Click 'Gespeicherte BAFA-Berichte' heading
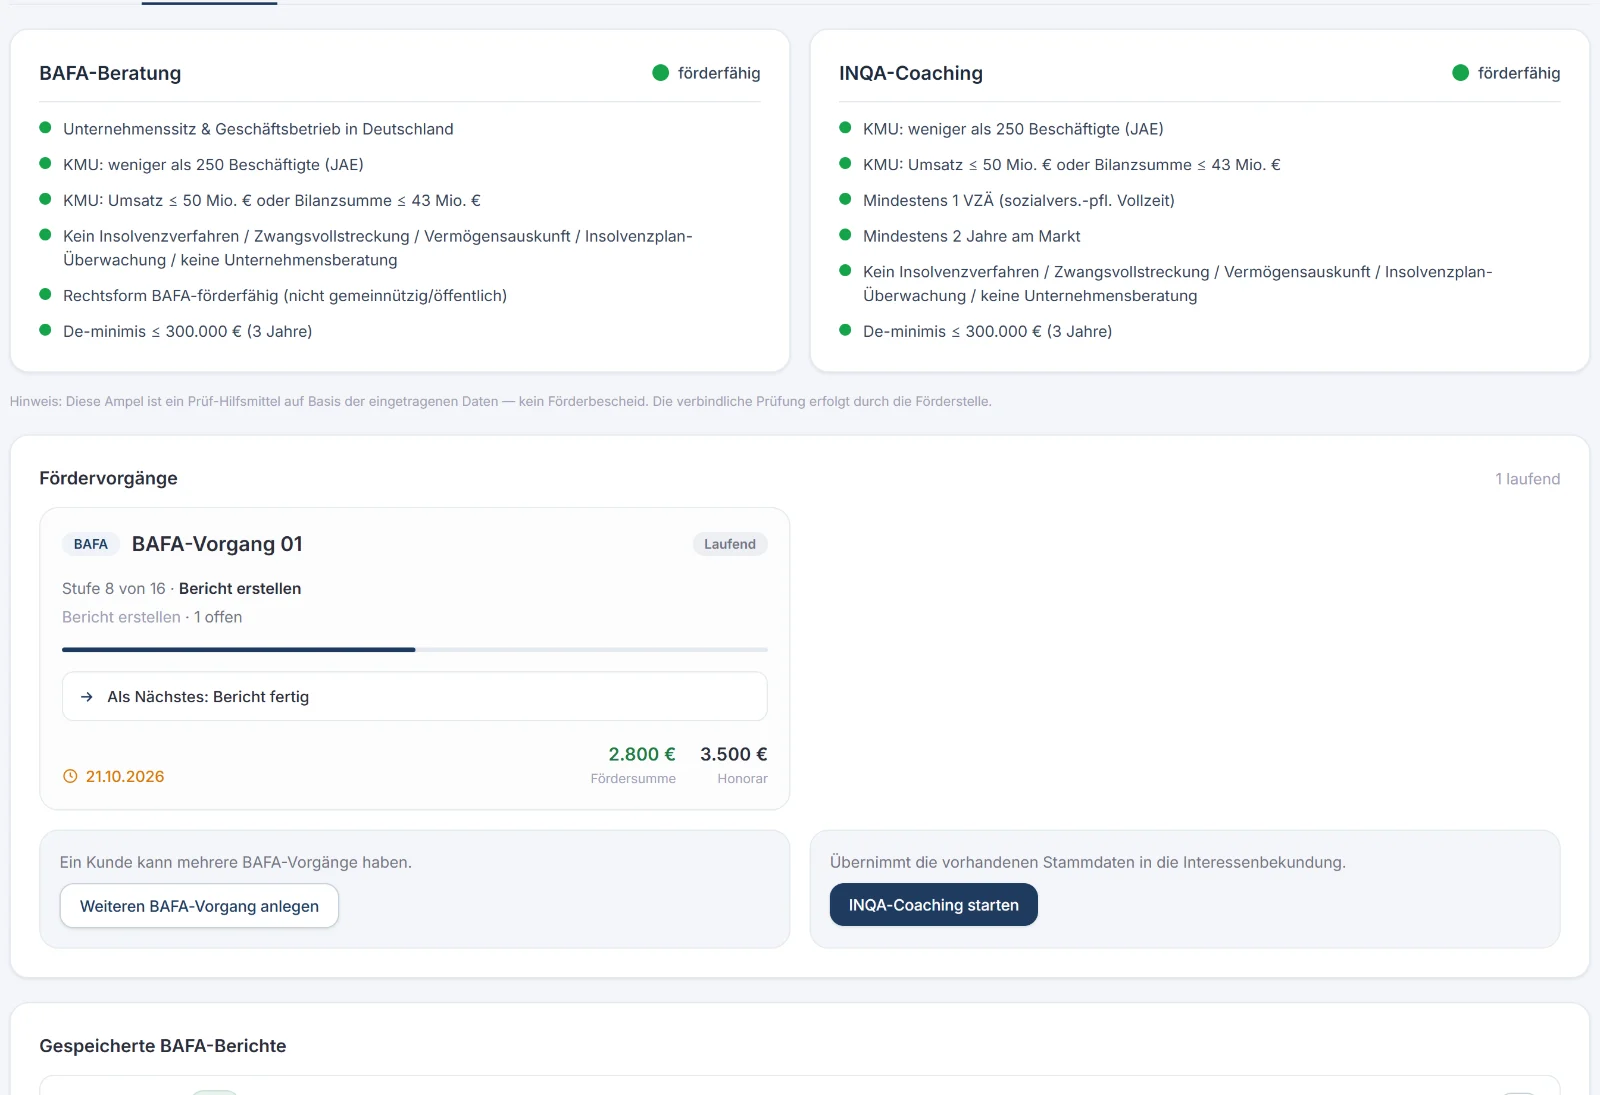 click(163, 1046)
